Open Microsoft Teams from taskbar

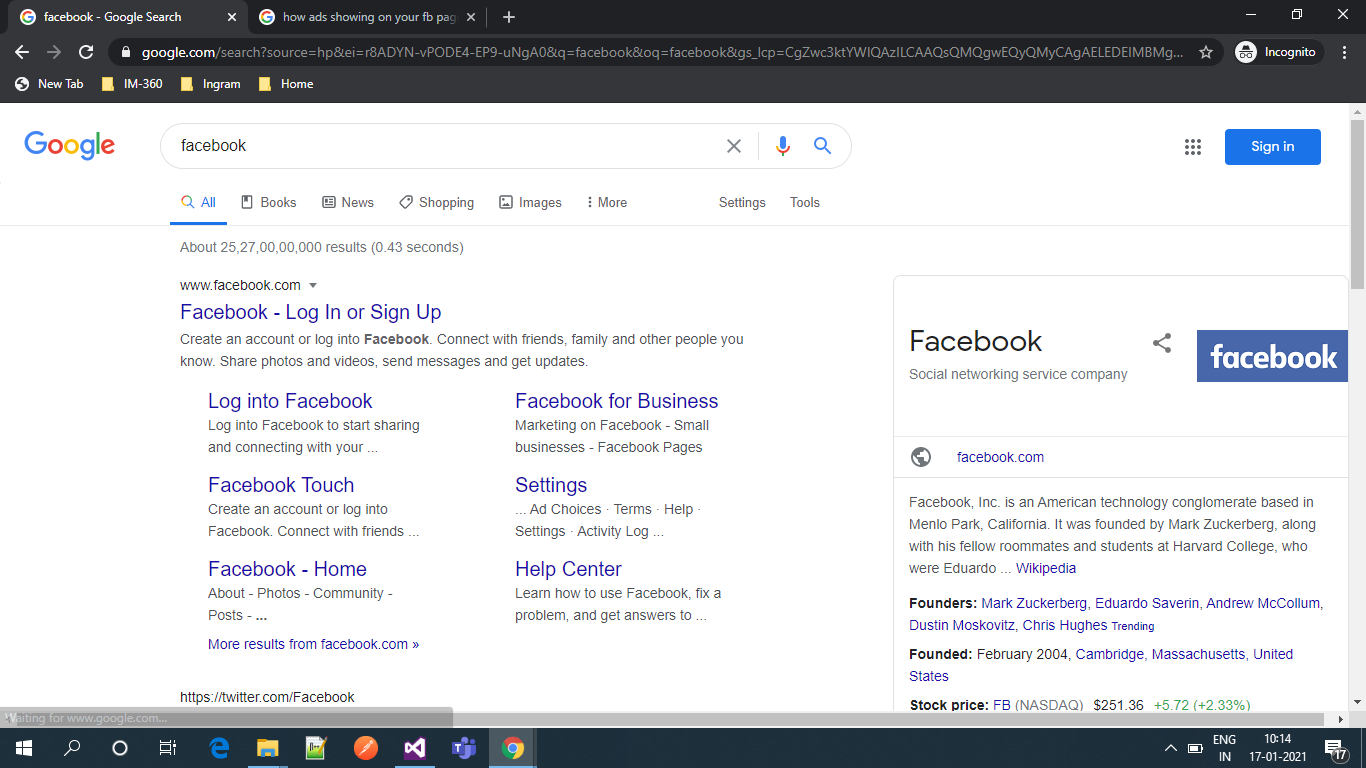464,748
